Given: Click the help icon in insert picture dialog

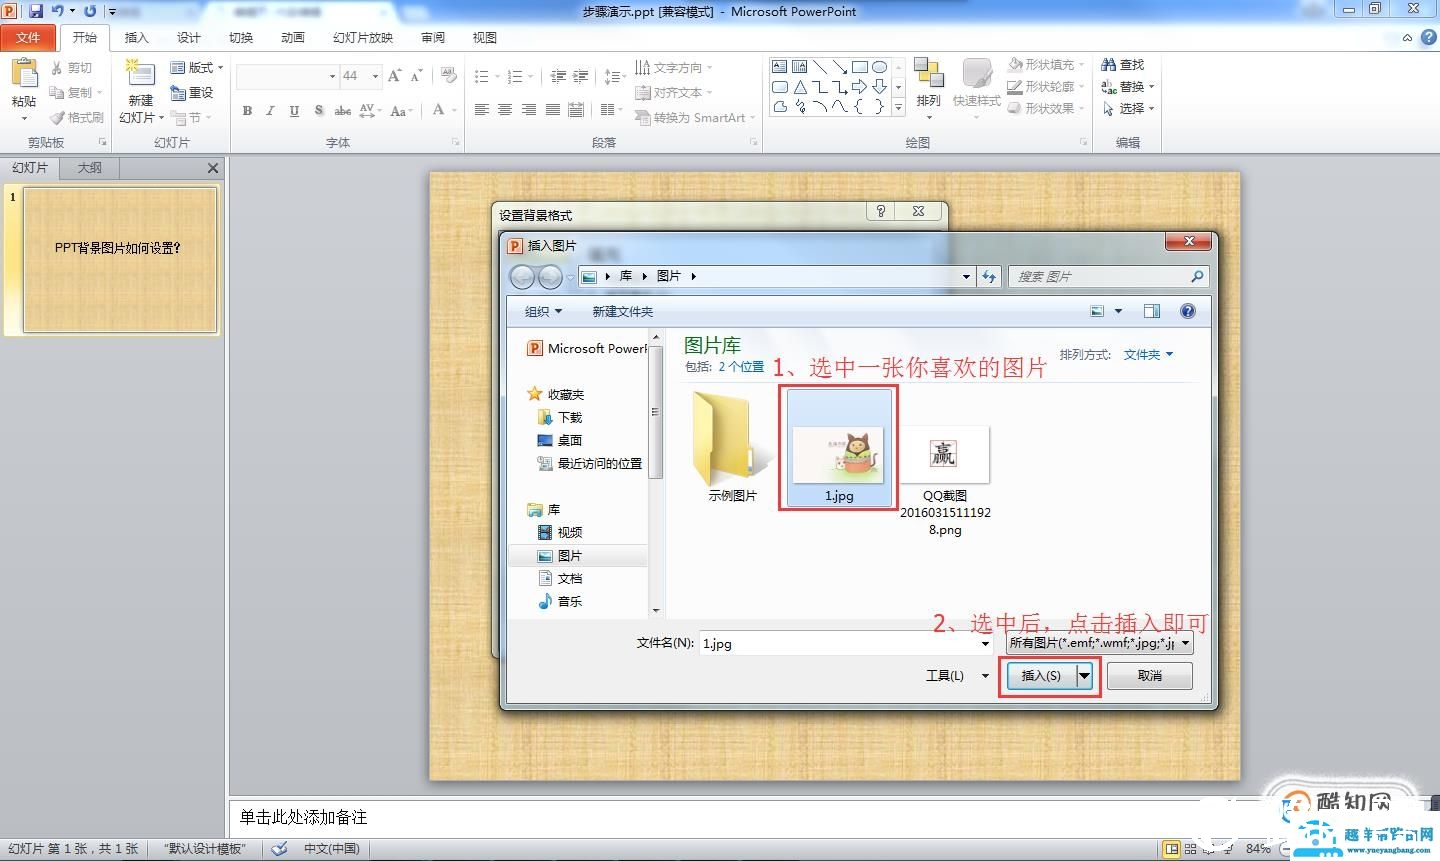Looking at the screenshot, I should click(x=1187, y=311).
